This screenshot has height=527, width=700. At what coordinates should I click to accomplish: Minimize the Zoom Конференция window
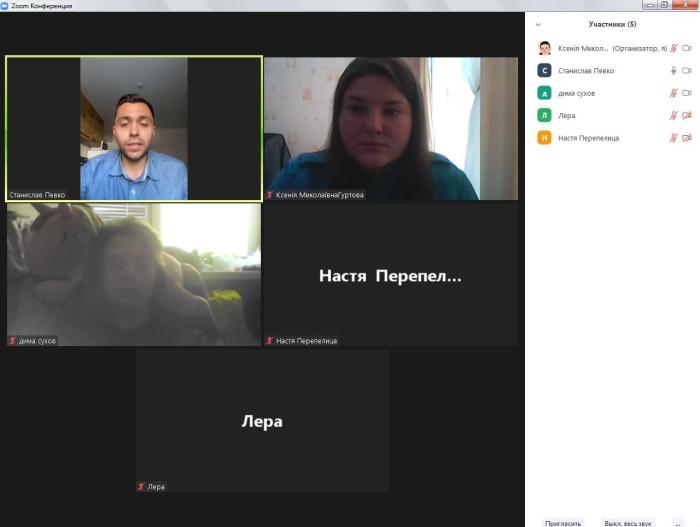650,5
